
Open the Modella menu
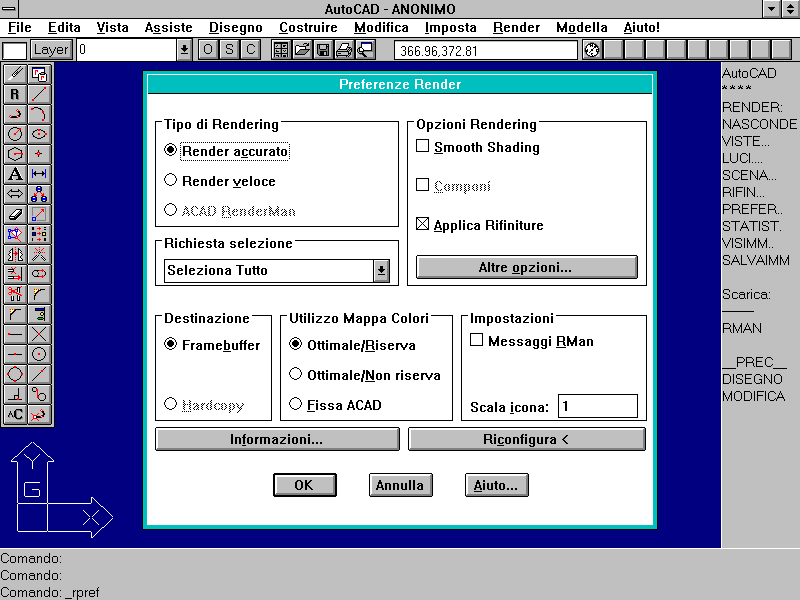582,28
